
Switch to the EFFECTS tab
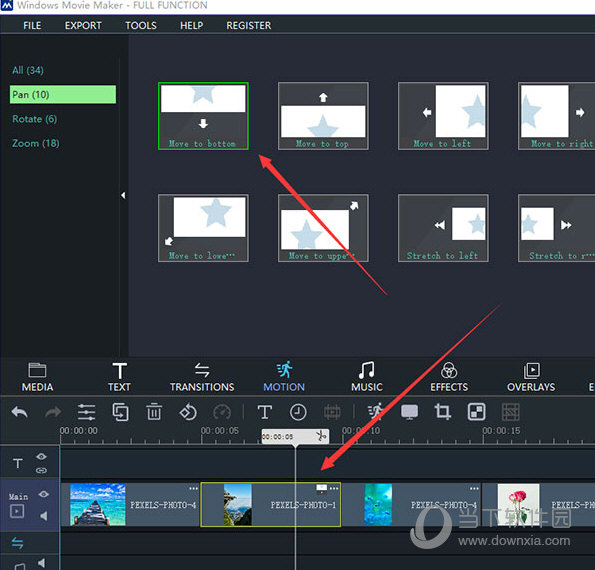coord(449,377)
